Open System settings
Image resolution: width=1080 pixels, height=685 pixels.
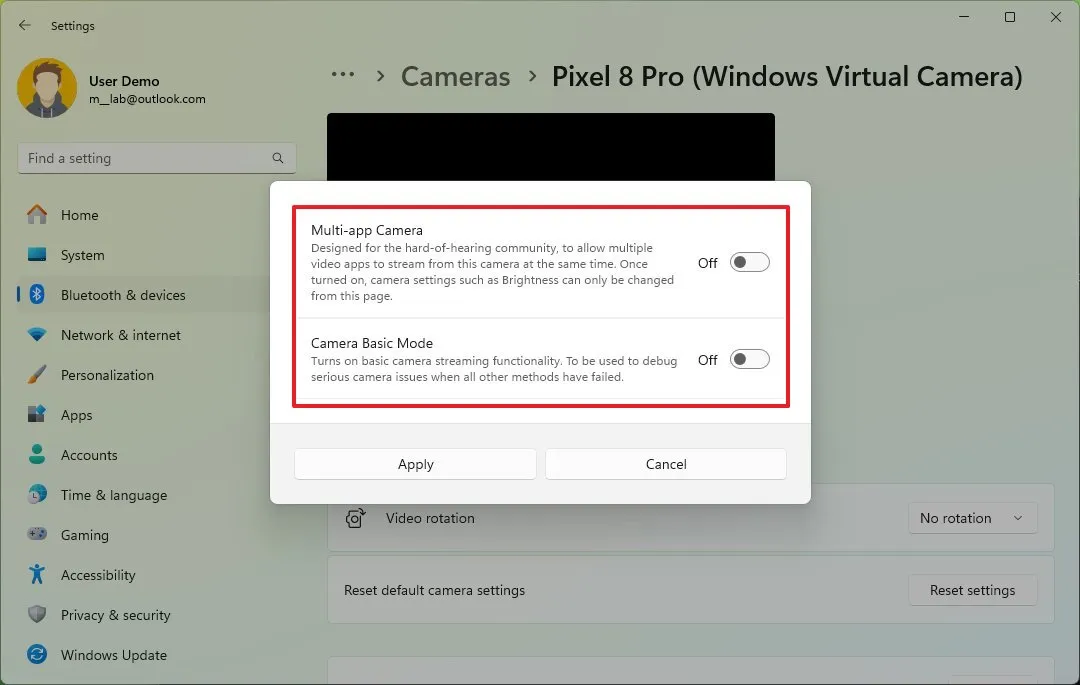coord(143,255)
